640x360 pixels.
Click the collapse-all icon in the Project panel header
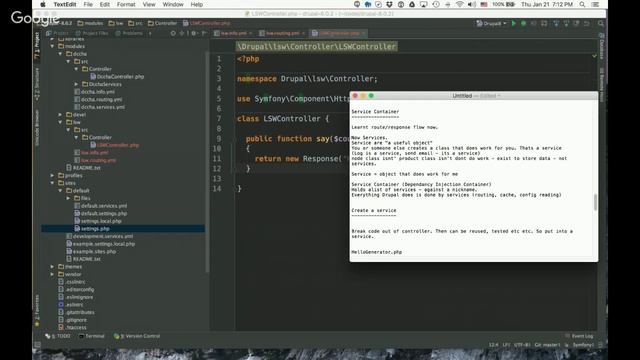pos(182,33)
